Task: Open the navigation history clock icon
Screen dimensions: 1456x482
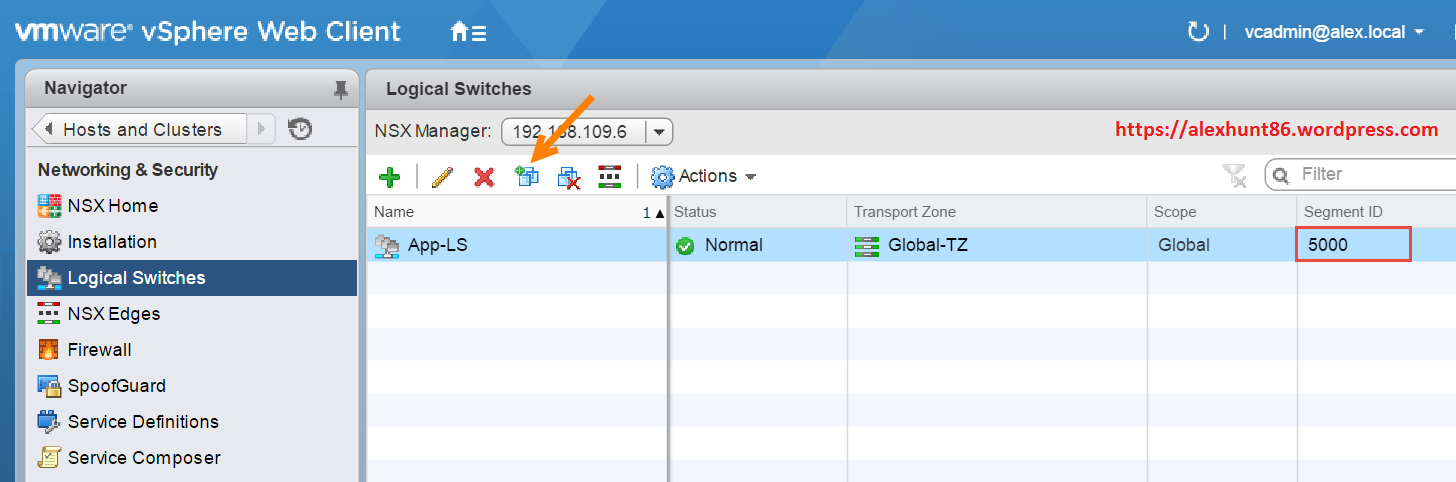Action: click(300, 129)
